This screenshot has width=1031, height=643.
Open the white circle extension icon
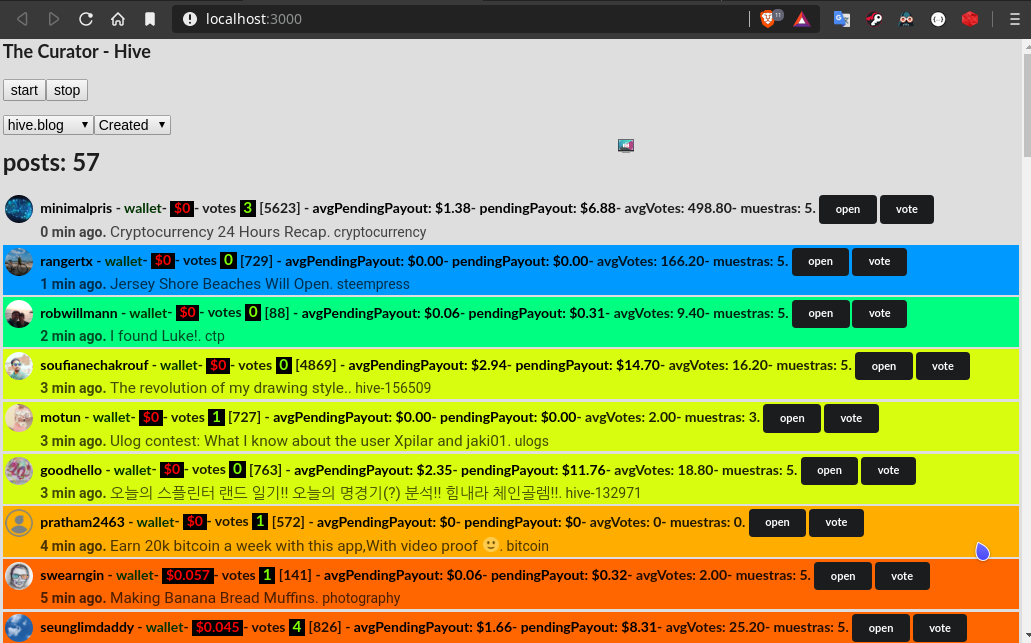pos(938,19)
